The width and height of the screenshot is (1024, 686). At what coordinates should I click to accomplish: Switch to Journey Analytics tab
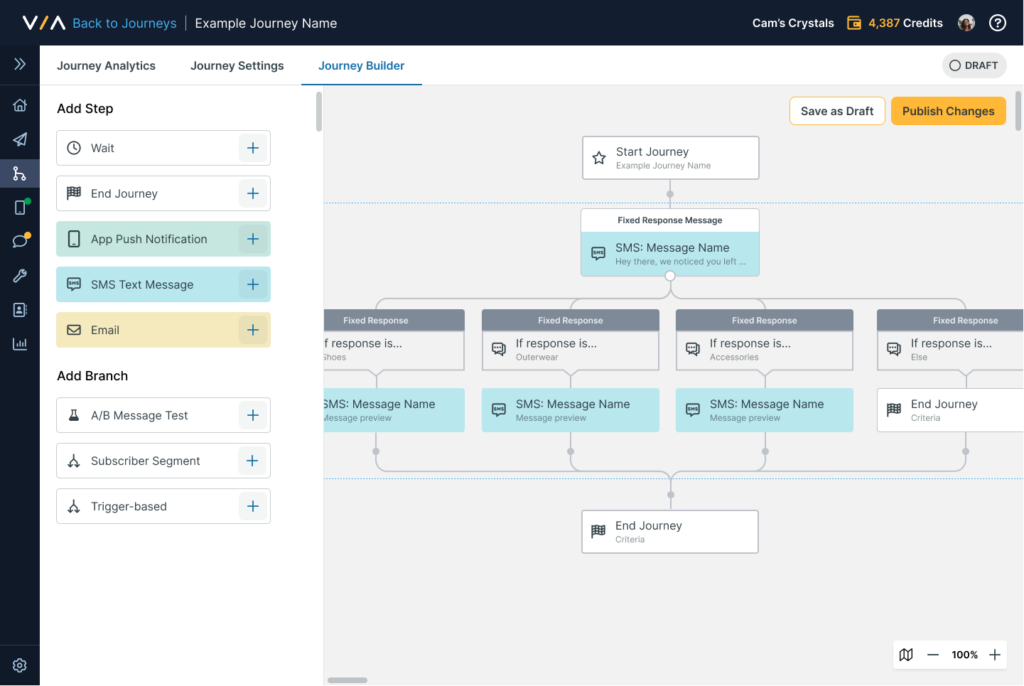[x=106, y=66]
